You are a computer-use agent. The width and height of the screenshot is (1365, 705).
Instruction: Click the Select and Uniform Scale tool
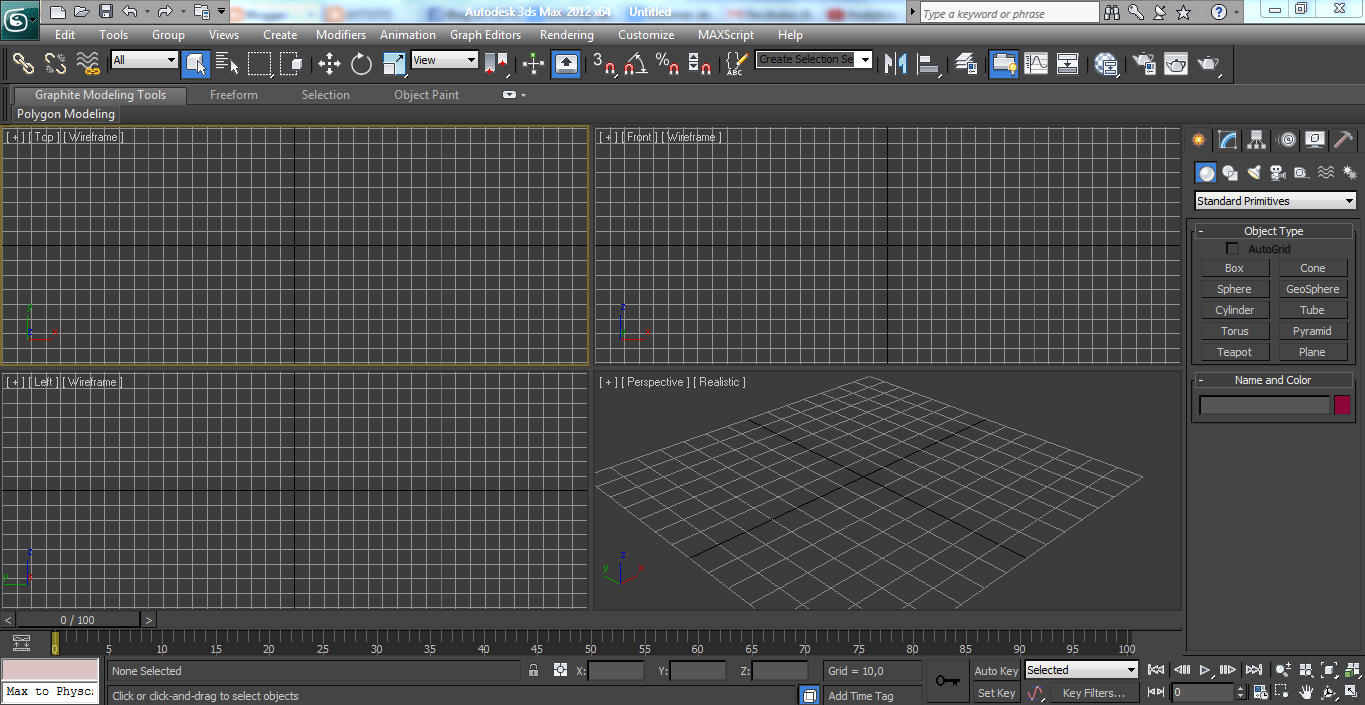[x=392, y=63]
